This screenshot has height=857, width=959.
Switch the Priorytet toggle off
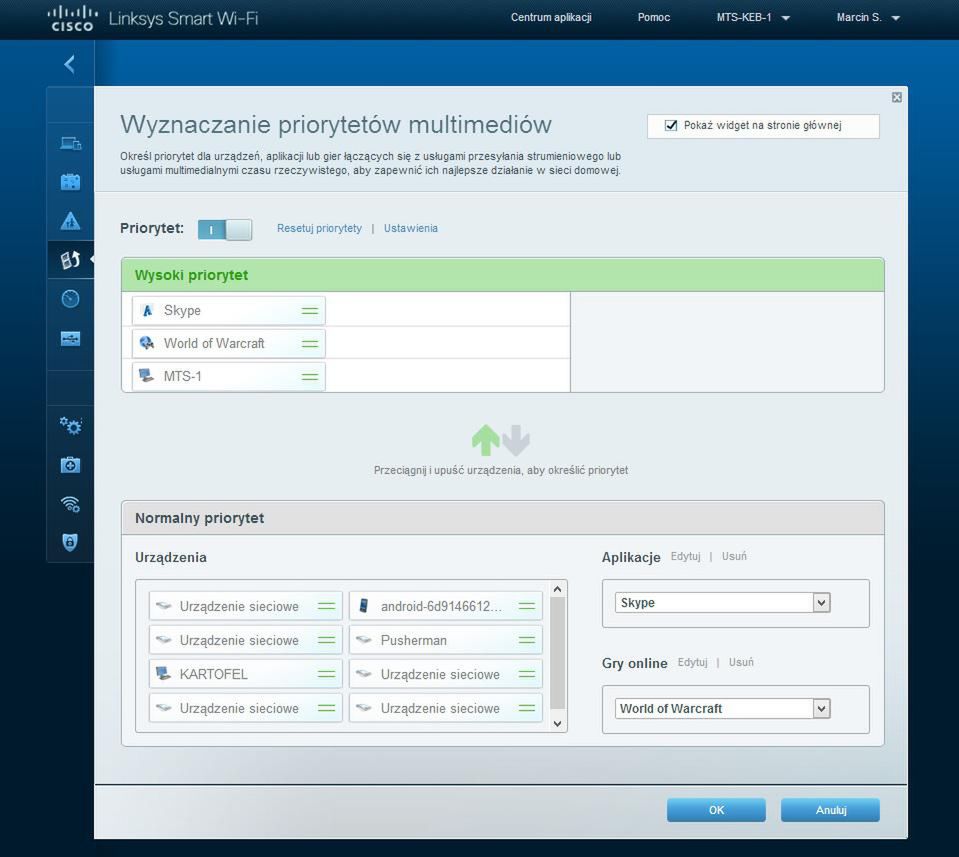tap(224, 230)
